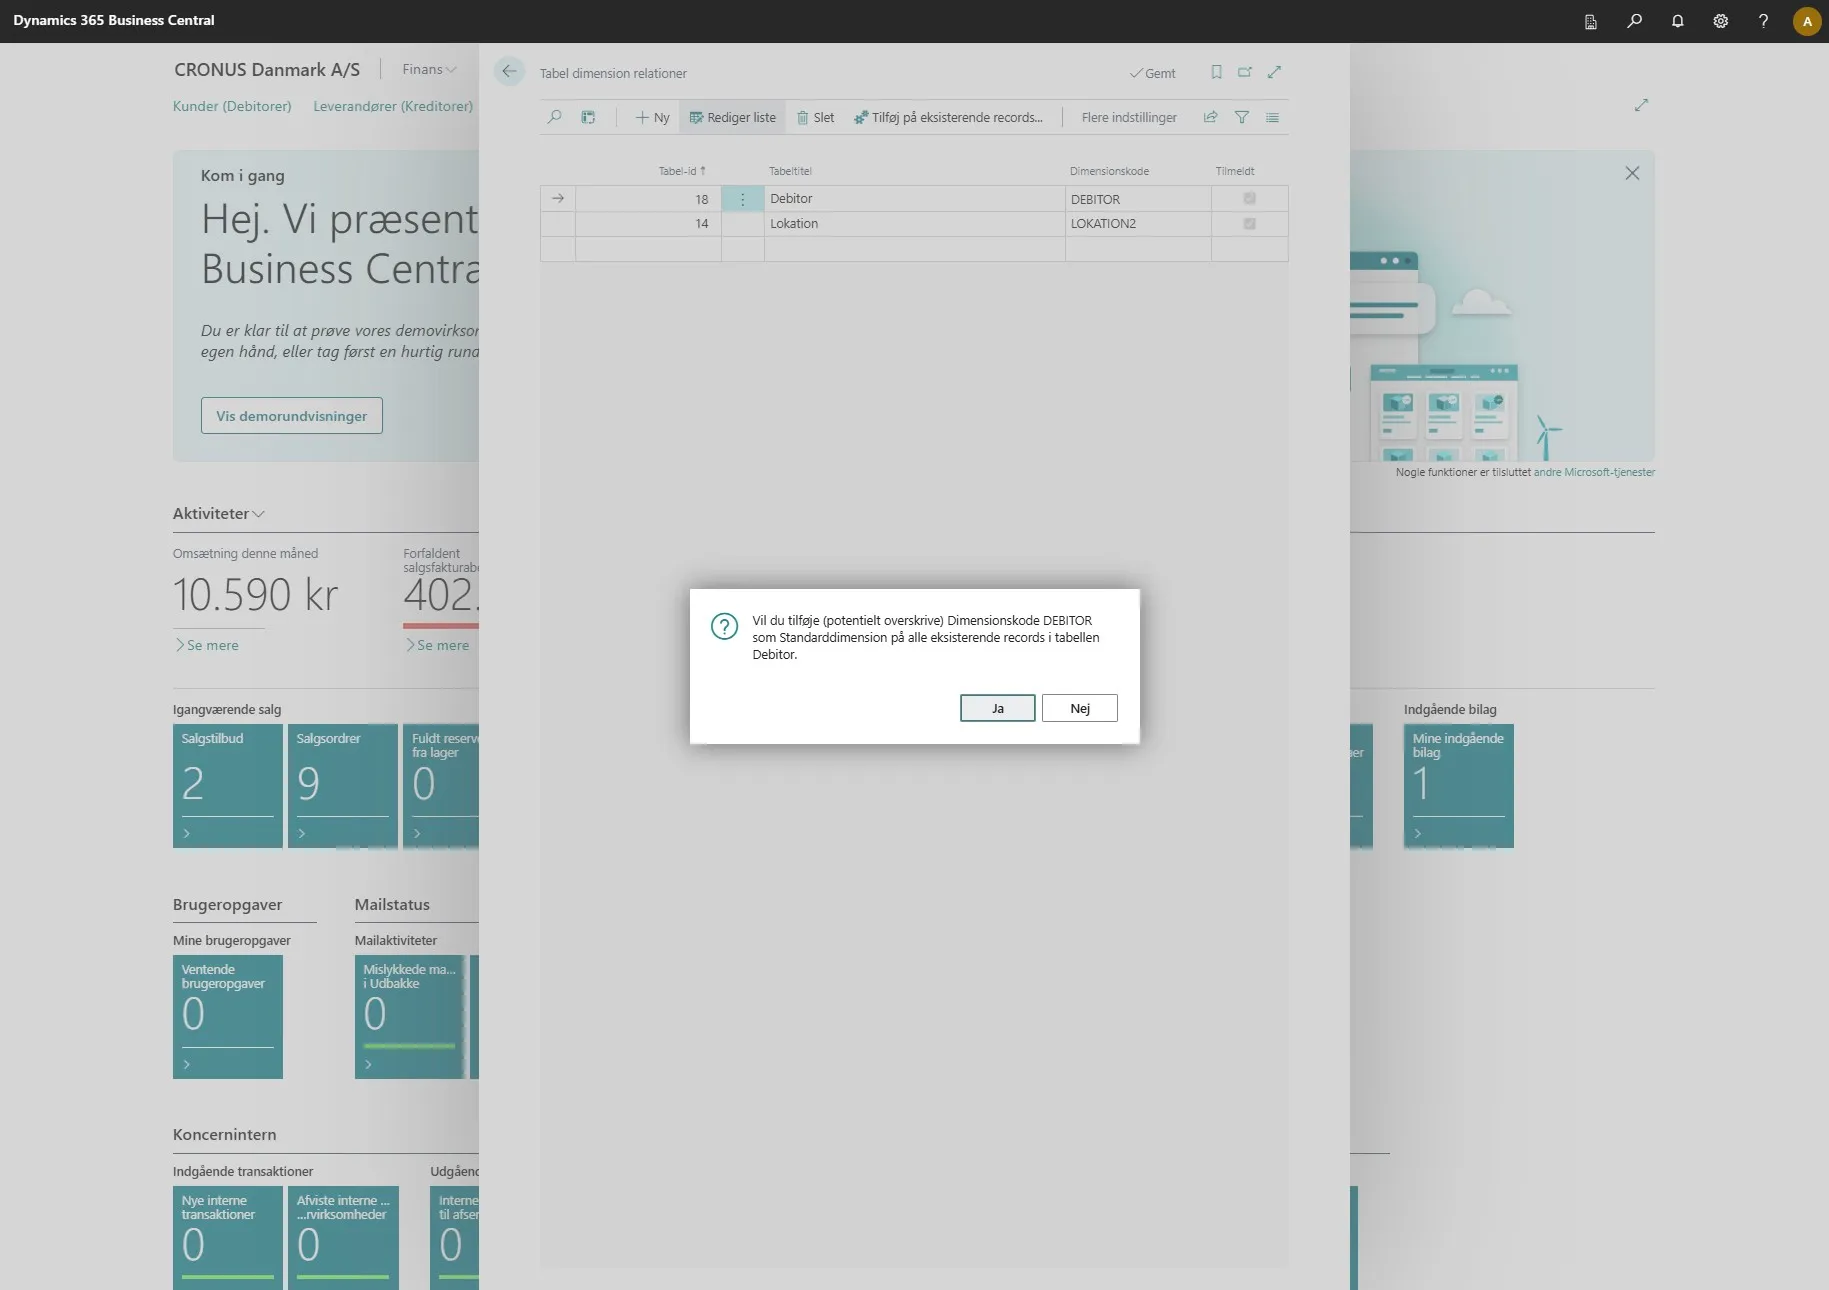Screen dimensions: 1829x1290
Task: Choose Tilføj på eksisterende records action
Action: (948, 117)
